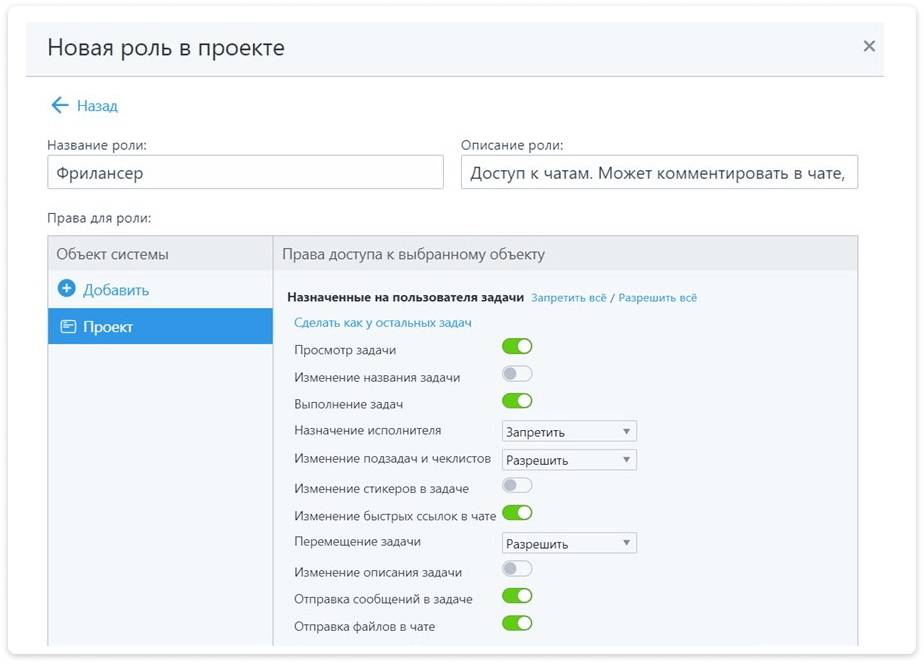Disable the Выполнение задач switch

click(x=517, y=401)
